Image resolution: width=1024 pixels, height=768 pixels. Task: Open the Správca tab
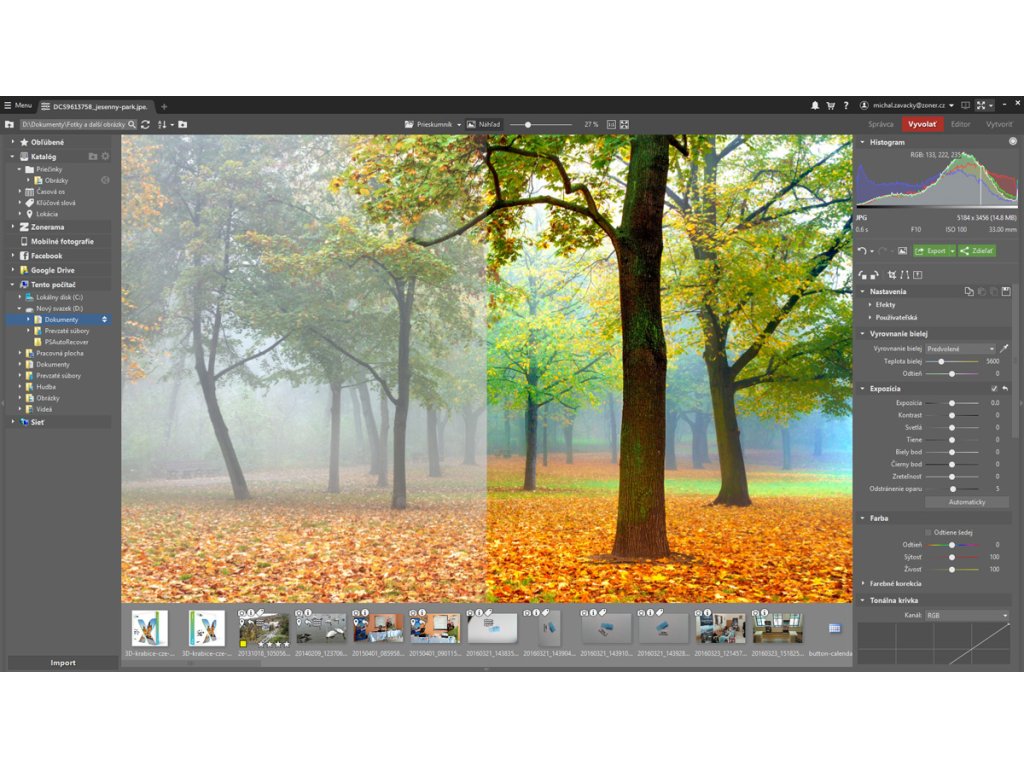[880, 124]
